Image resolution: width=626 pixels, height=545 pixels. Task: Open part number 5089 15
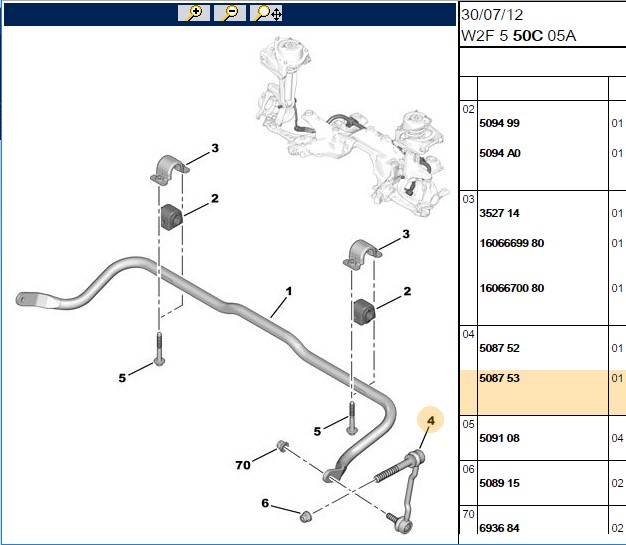[x=499, y=483]
